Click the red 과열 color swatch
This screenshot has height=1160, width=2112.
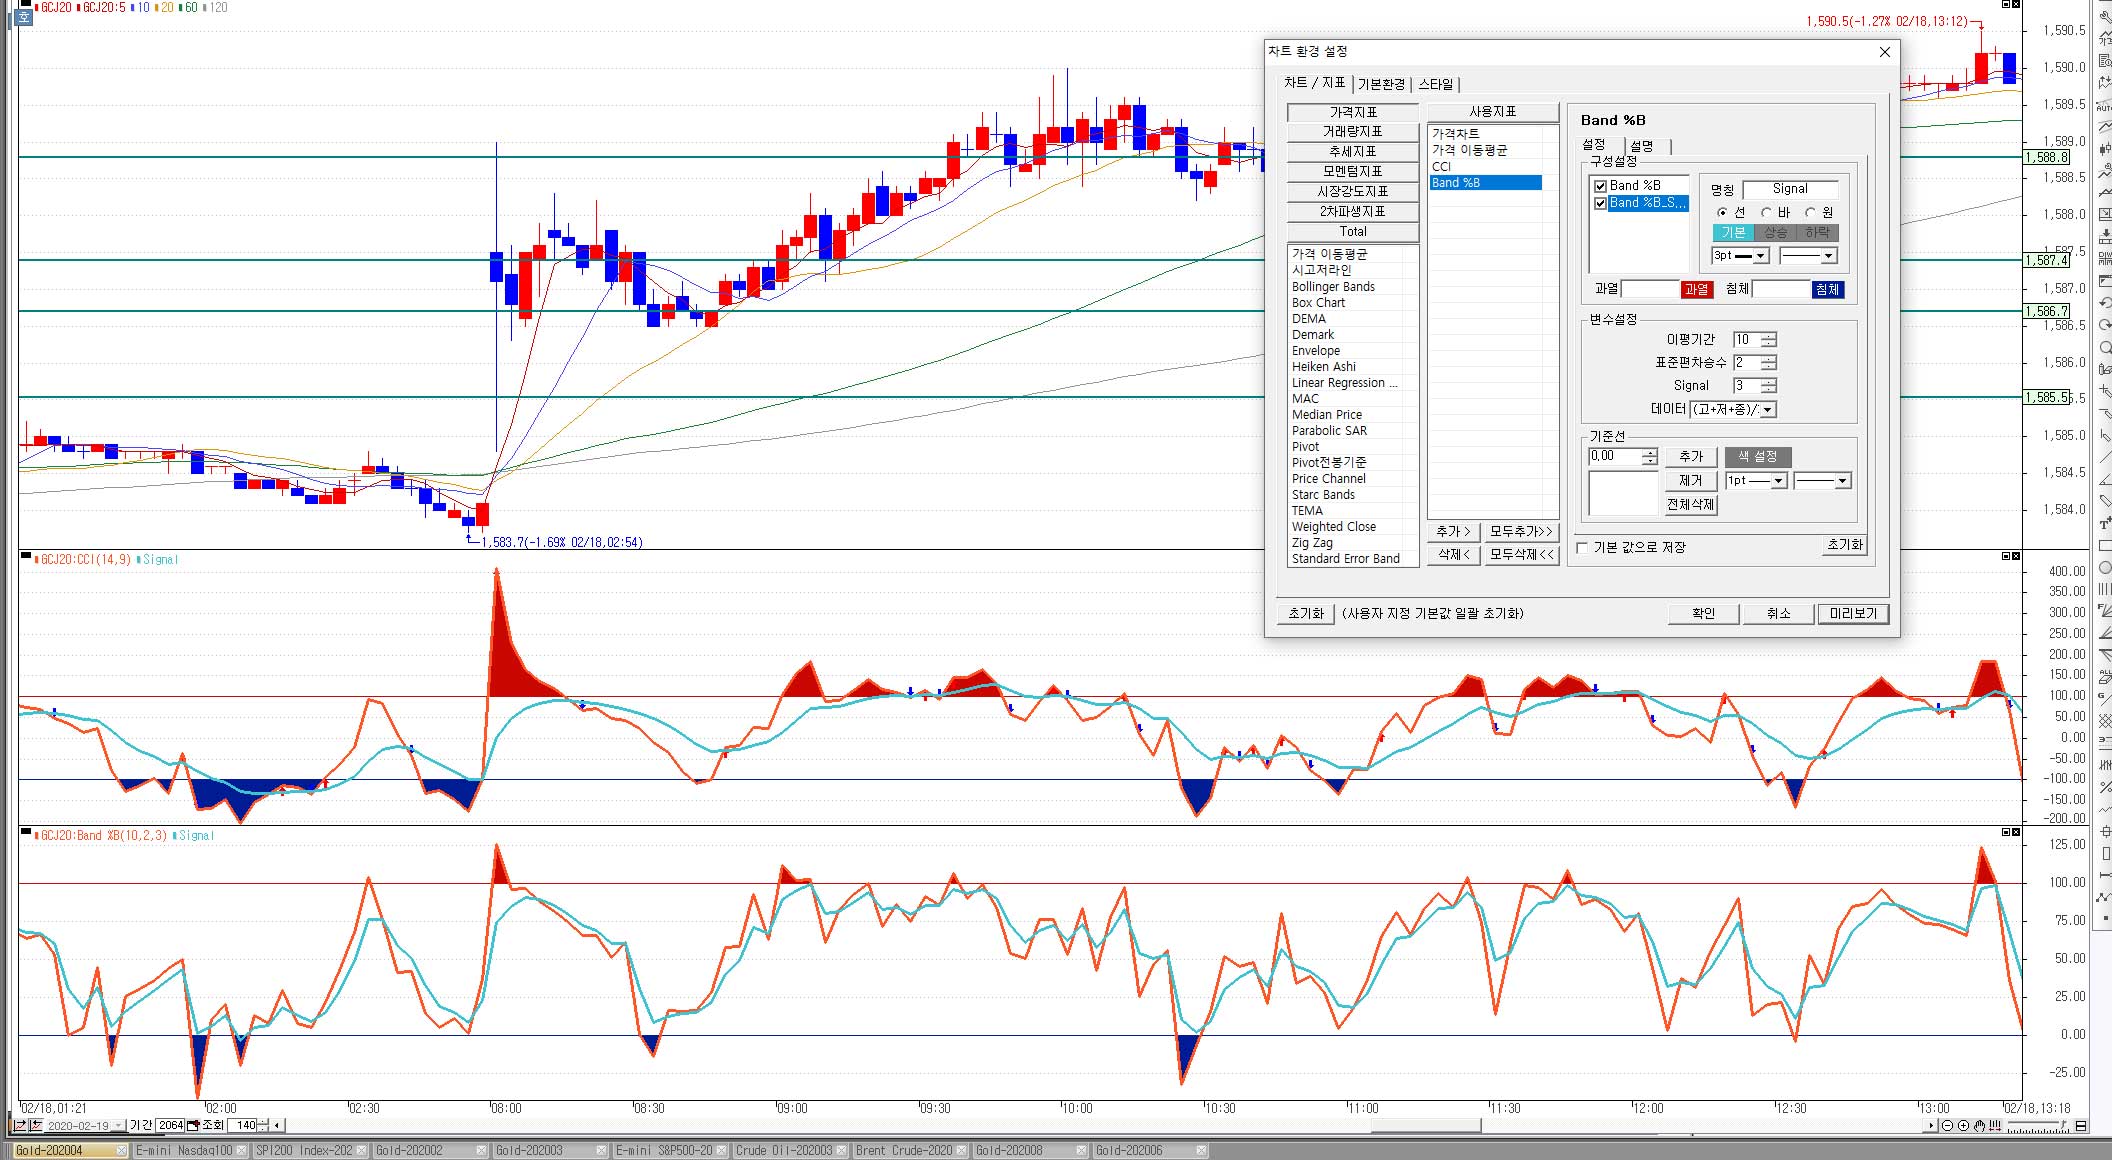click(1696, 290)
